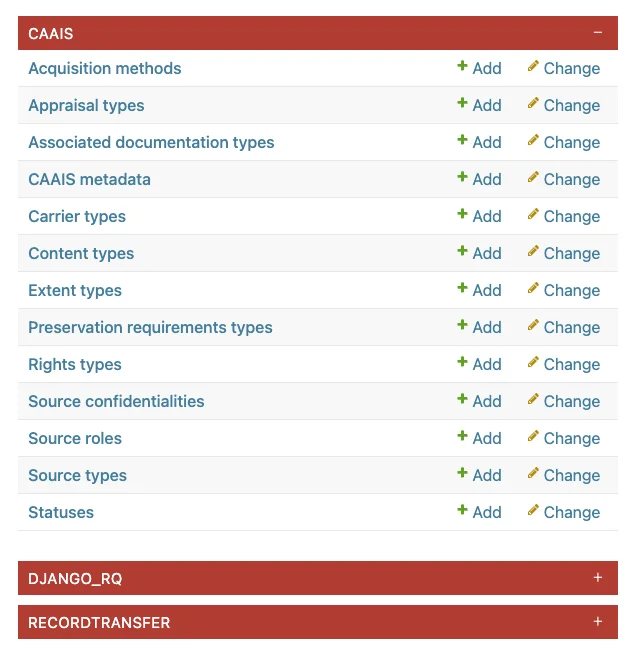637x648 pixels.
Task: Click Change pencil icon for Extent types
Action: [x=533, y=288]
